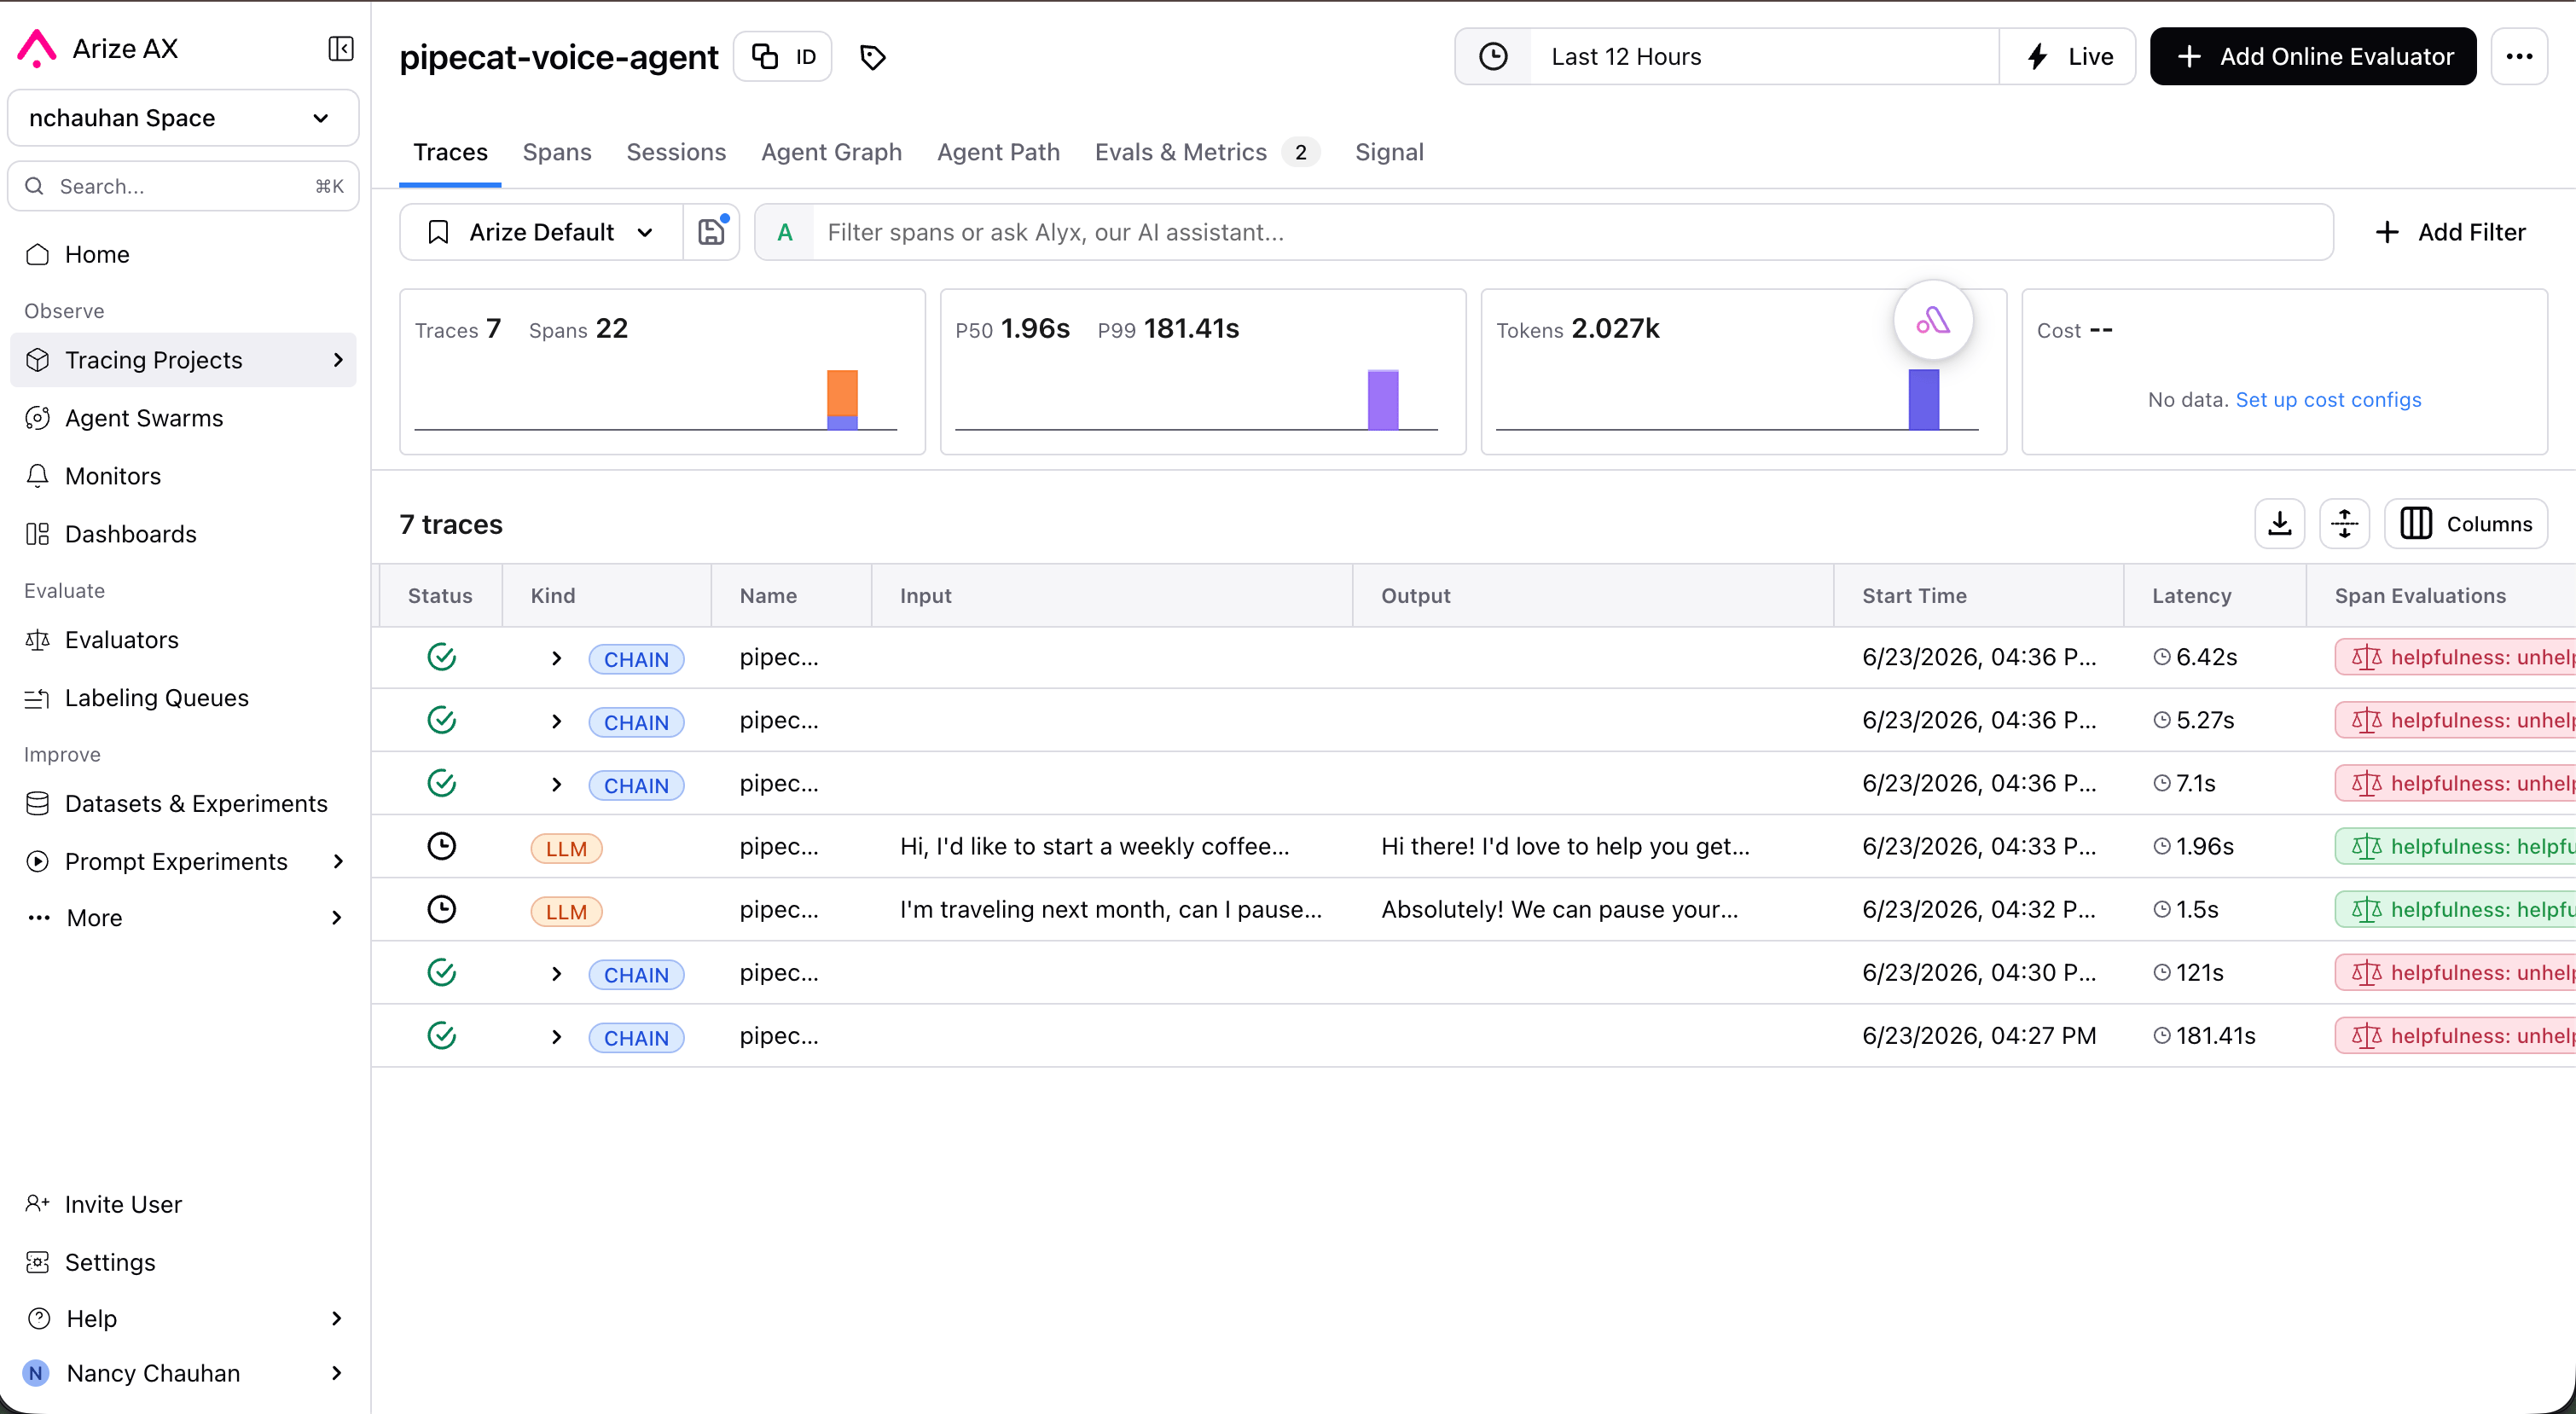Open the Agent Path tab

(998, 152)
